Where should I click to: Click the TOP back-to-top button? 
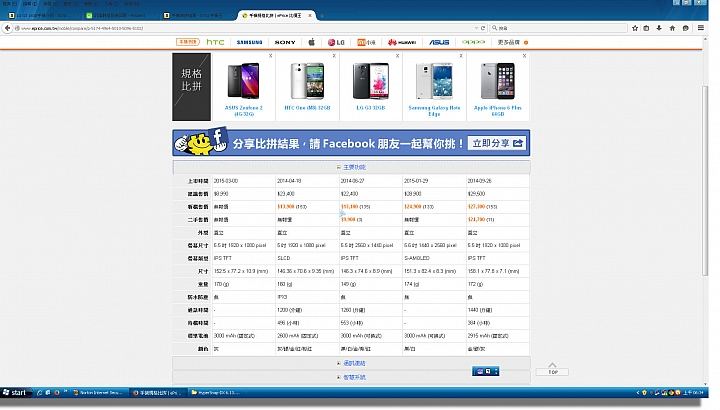552,369
